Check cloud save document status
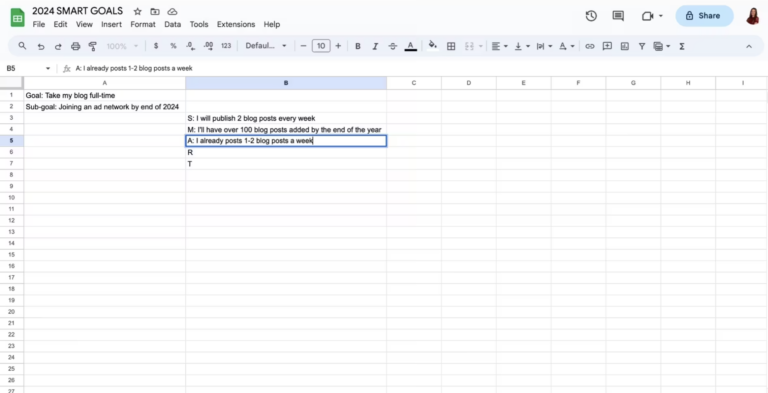The height and width of the screenshot is (393, 768). [x=172, y=11]
